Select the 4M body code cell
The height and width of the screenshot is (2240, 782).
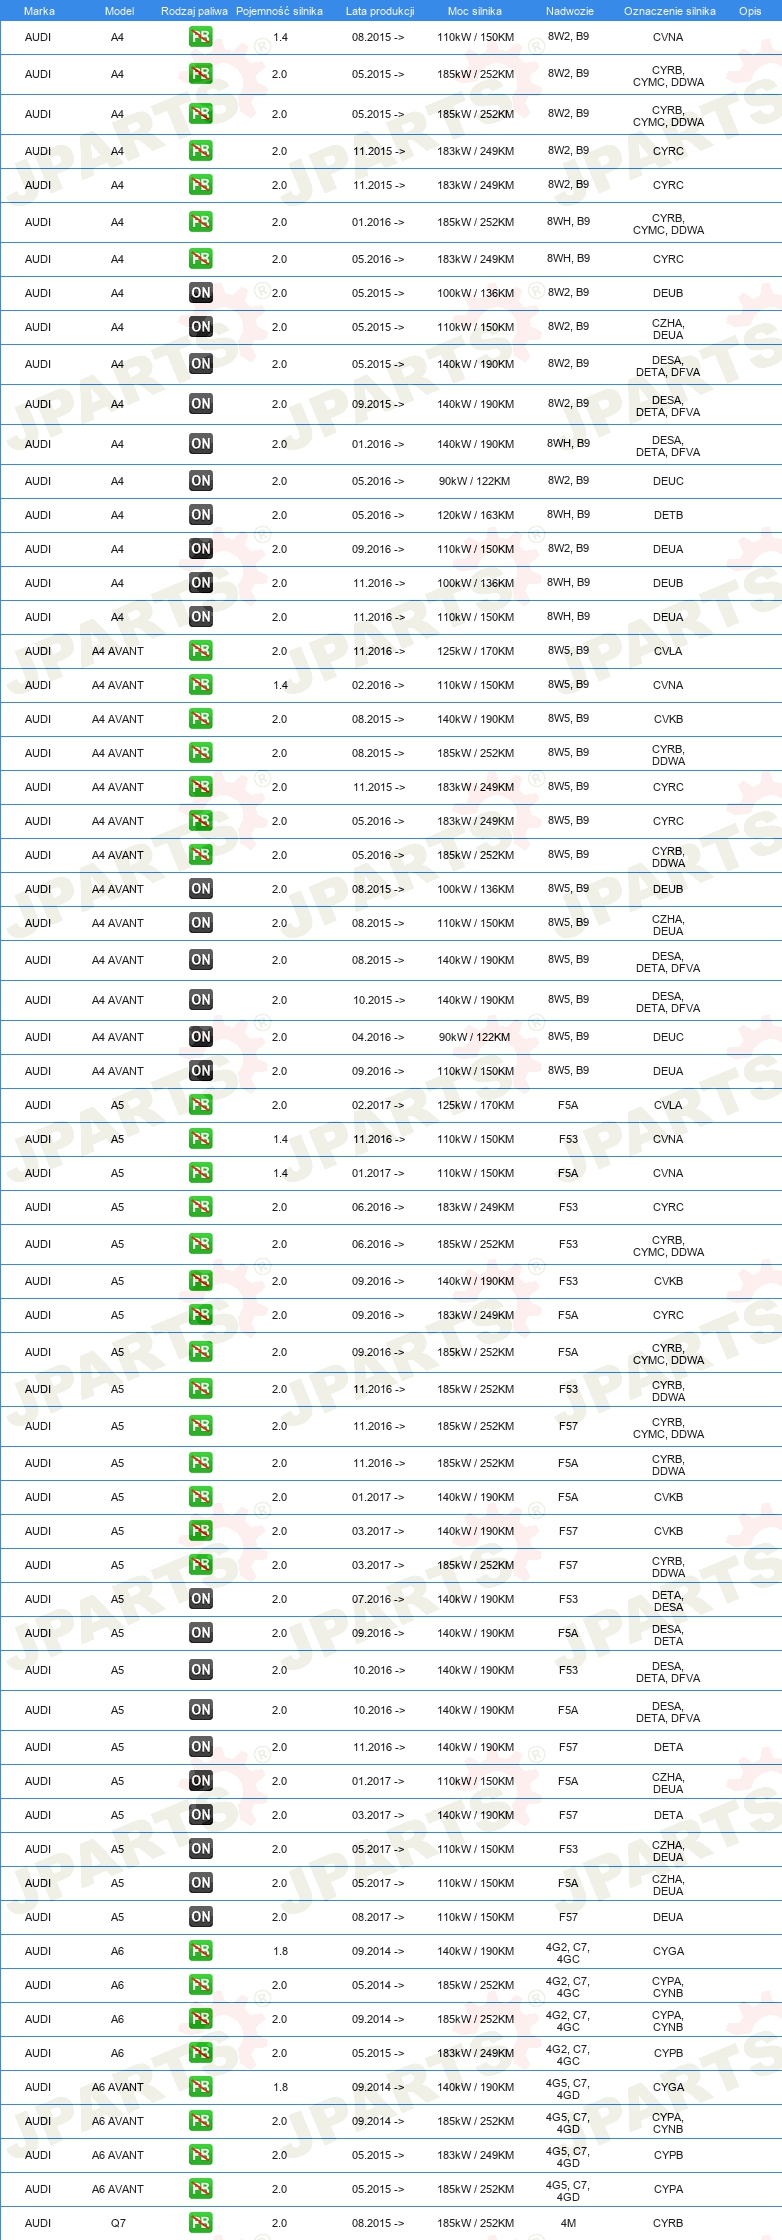pyautogui.click(x=568, y=2223)
